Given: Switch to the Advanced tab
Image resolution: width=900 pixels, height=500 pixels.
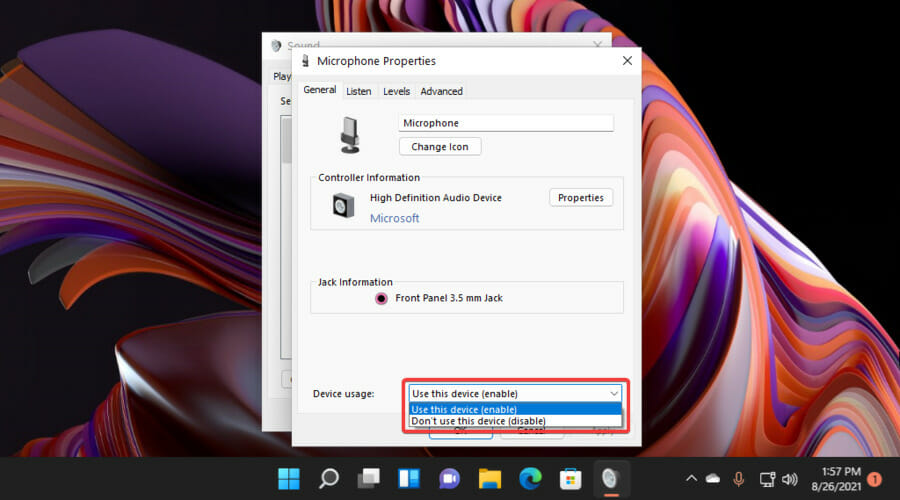Looking at the screenshot, I should [x=441, y=91].
